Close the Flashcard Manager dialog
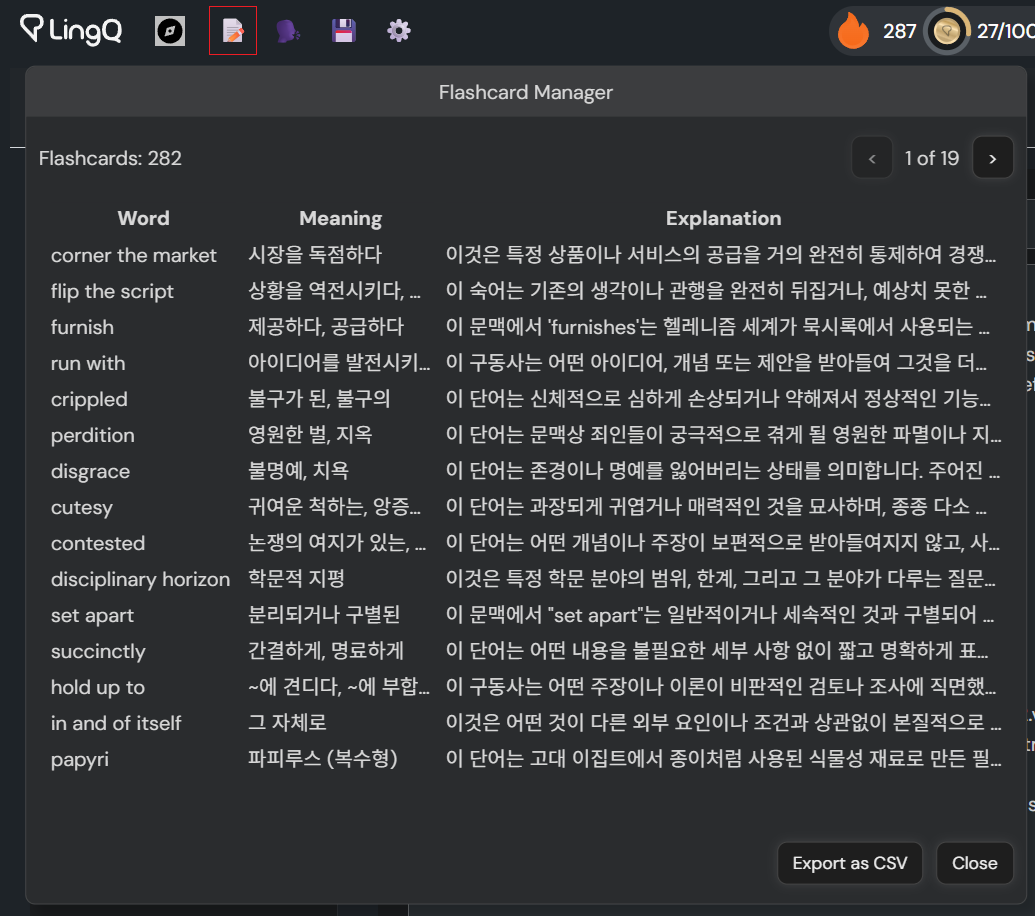The height and width of the screenshot is (916, 1035). pos(974,863)
